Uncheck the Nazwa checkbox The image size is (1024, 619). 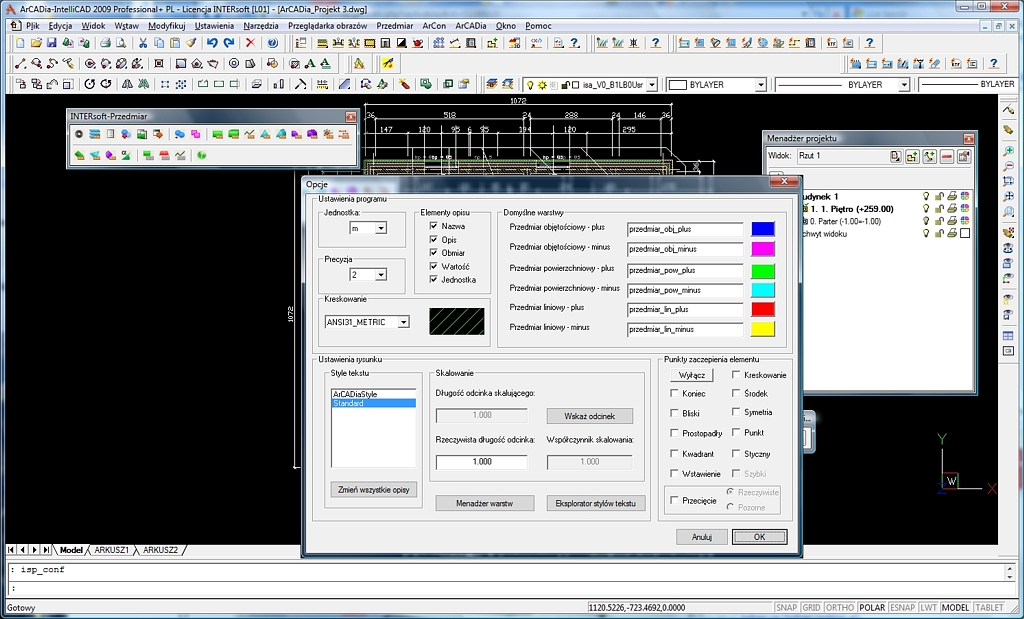[x=434, y=226]
